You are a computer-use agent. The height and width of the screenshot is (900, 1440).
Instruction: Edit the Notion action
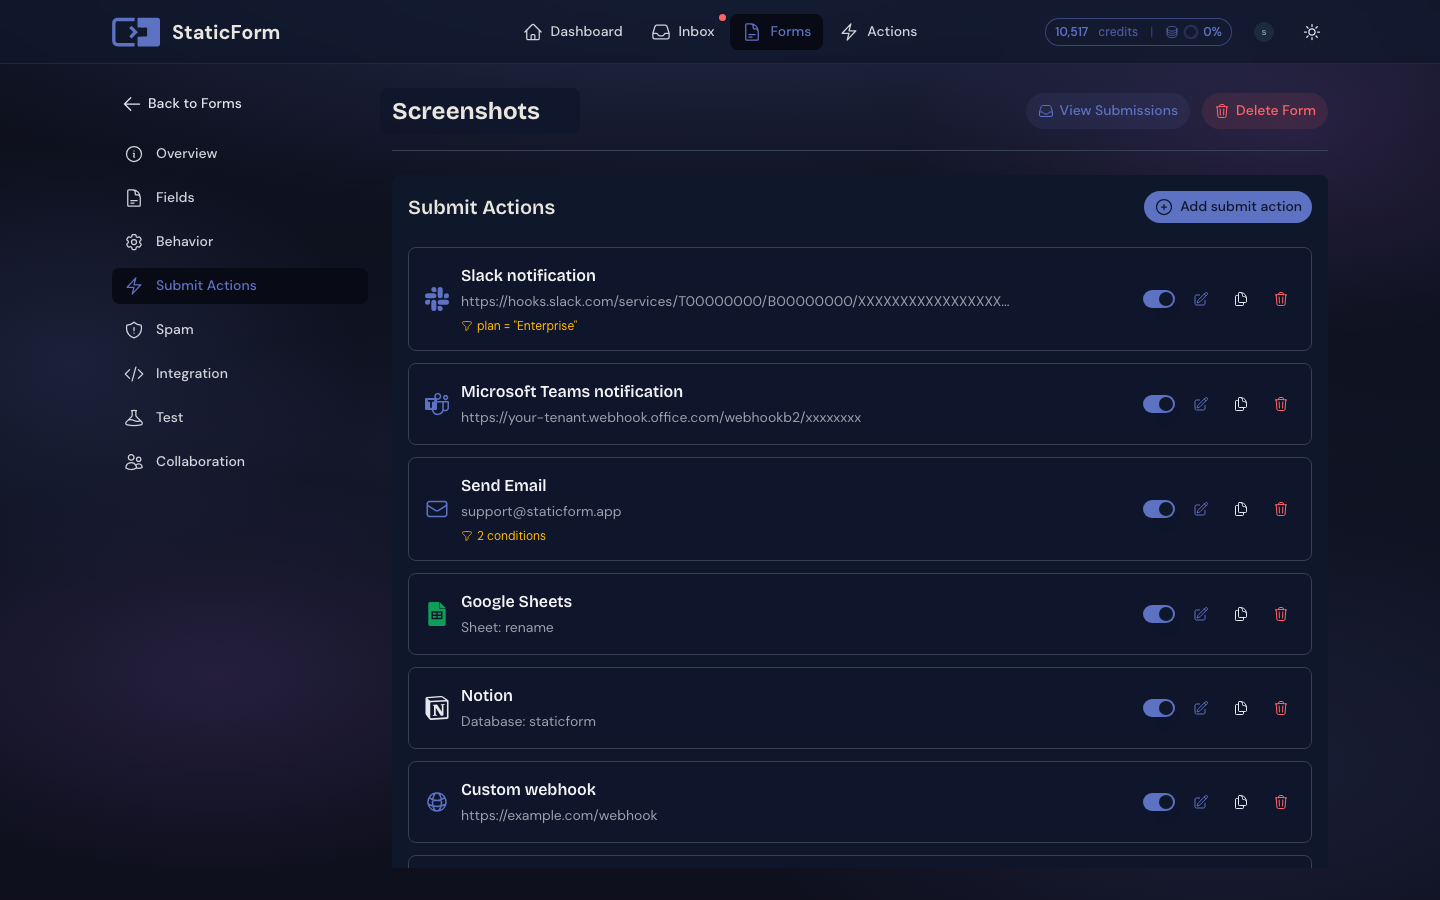(x=1201, y=708)
